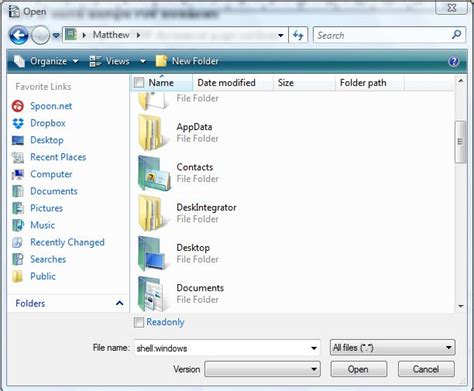Expand the Folders pane chevron
The width and height of the screenshot is (474, 391).
(119, 303)
